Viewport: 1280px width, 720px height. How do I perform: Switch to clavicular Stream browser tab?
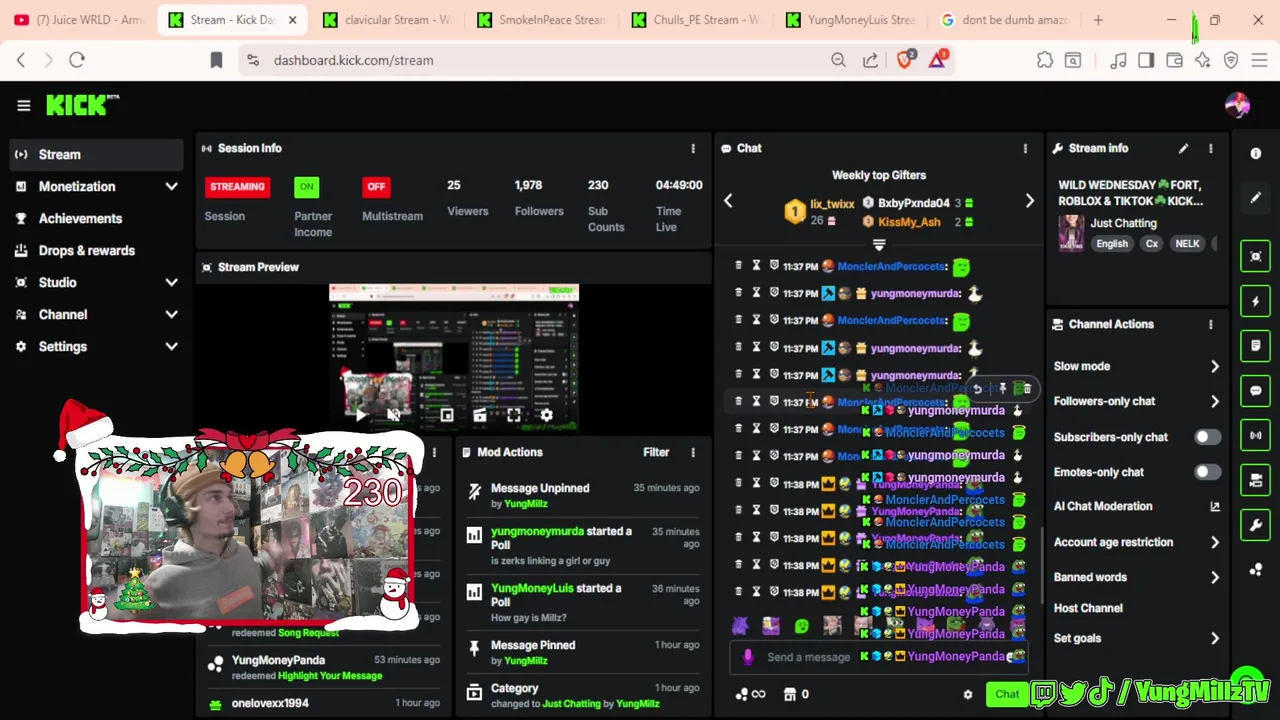(387, 20)
